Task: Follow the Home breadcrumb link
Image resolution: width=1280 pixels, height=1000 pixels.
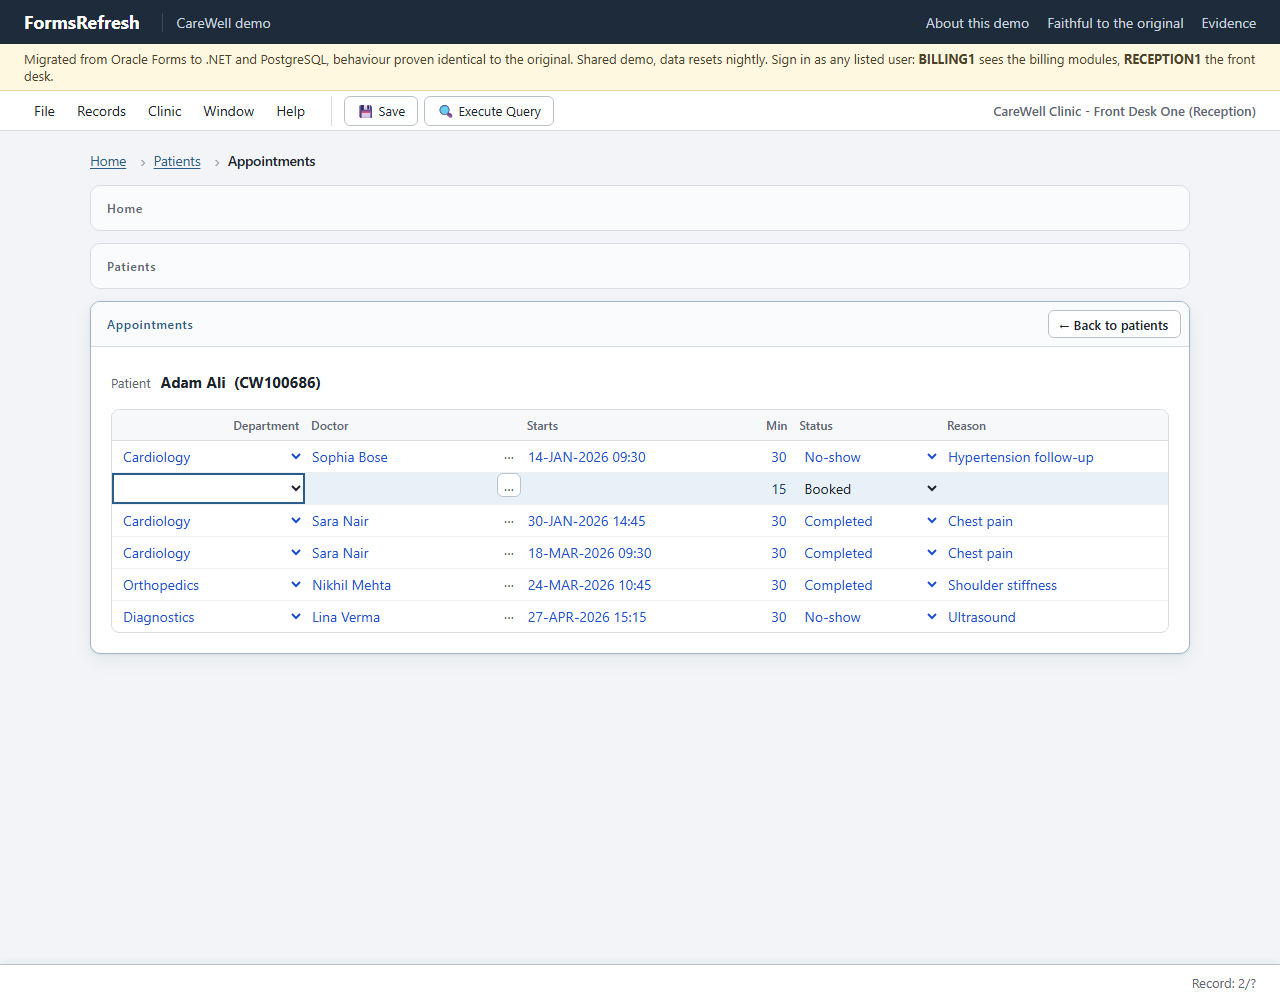Action: coord(108,161)
